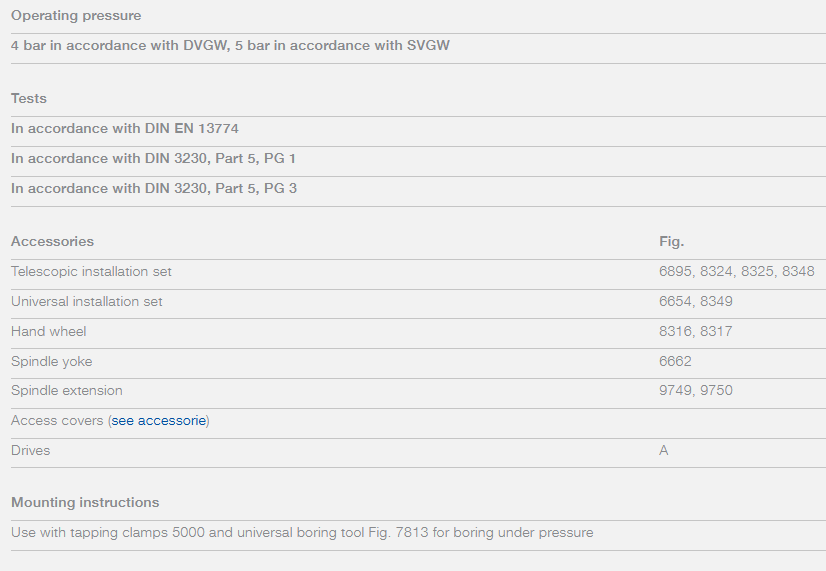Click the "Fig." column header

(671, 242)
